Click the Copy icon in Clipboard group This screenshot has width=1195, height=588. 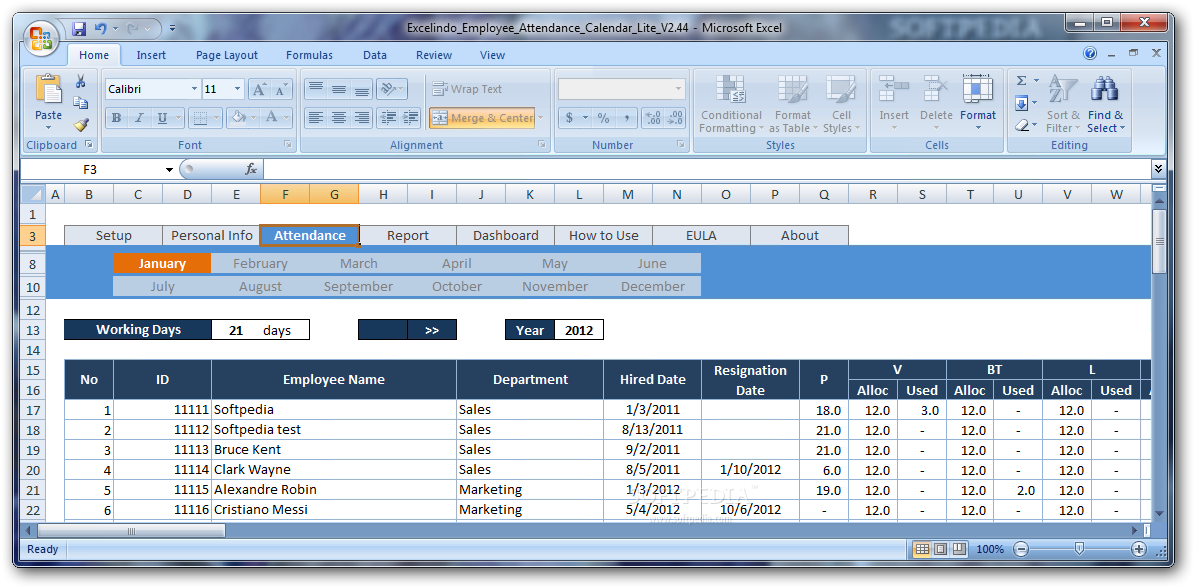tap(80, 103)
